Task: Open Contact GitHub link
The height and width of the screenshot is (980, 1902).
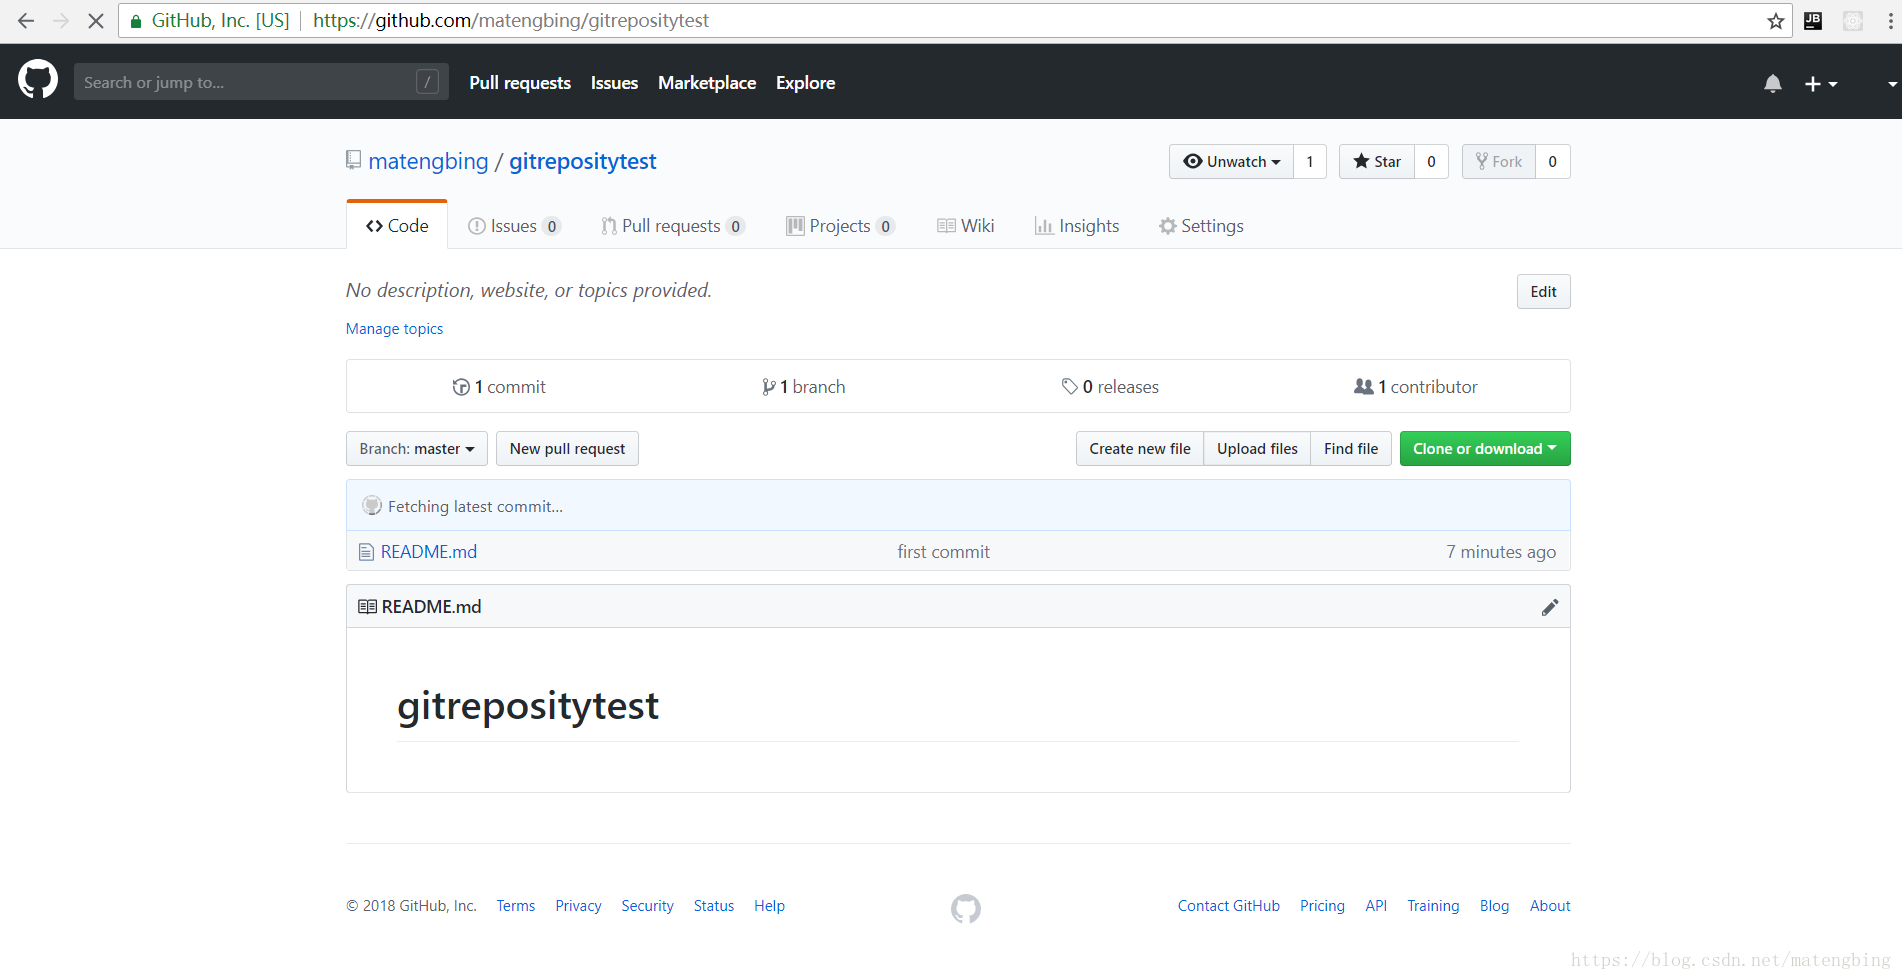Action: point(1229,906)
